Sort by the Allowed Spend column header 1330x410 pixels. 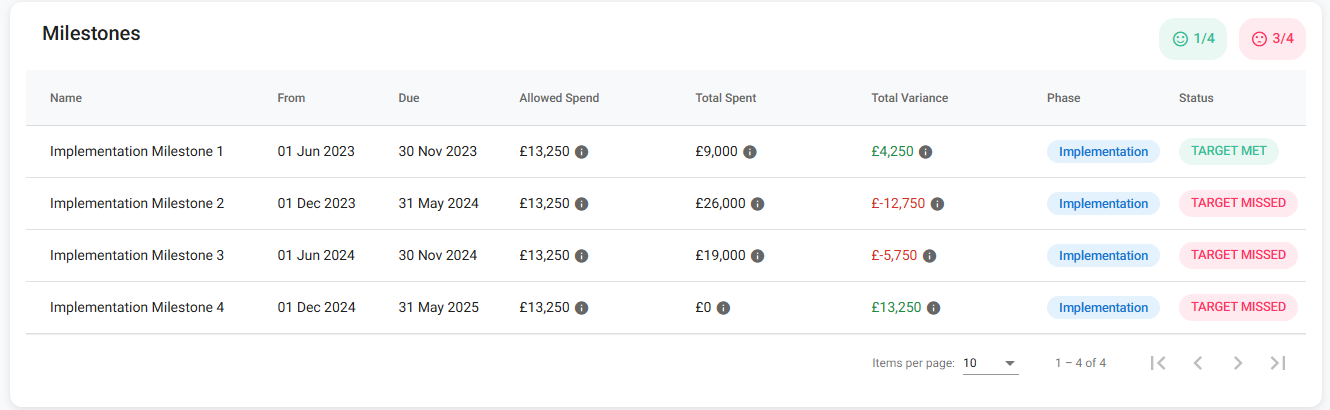(x=559, y=98)
